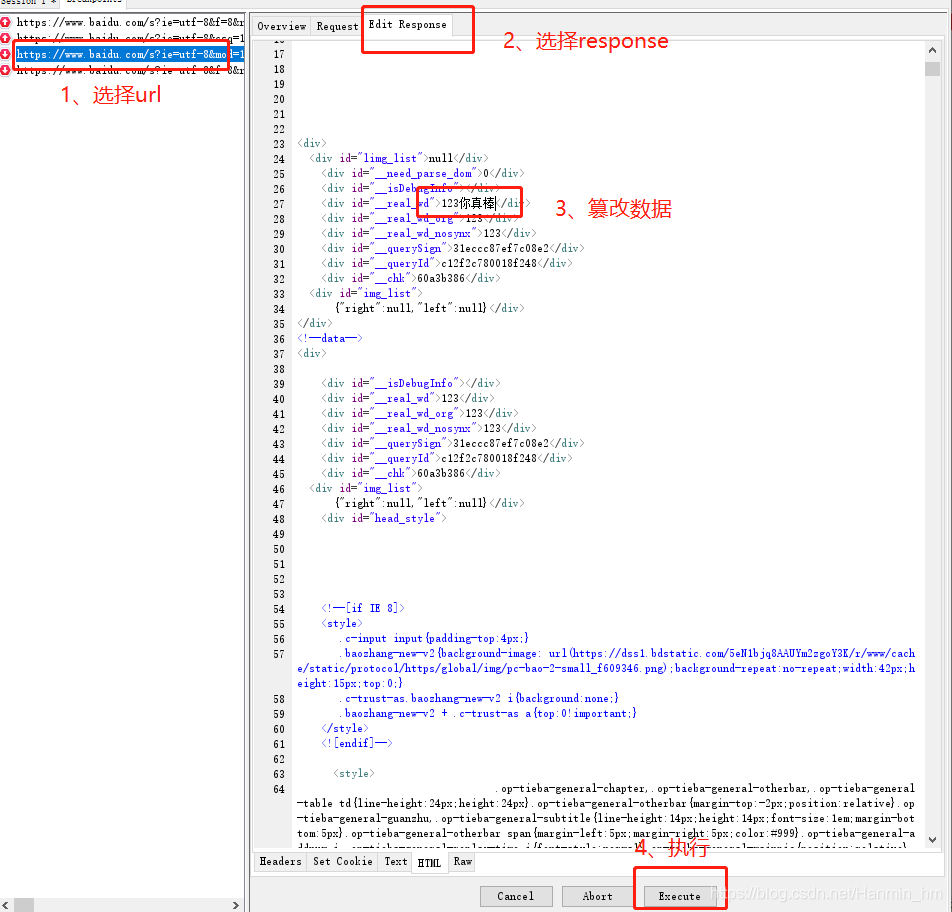Click the '<style>' tag on line 63
The height and width of the screenshot is (912, 952).
(354, 774)
